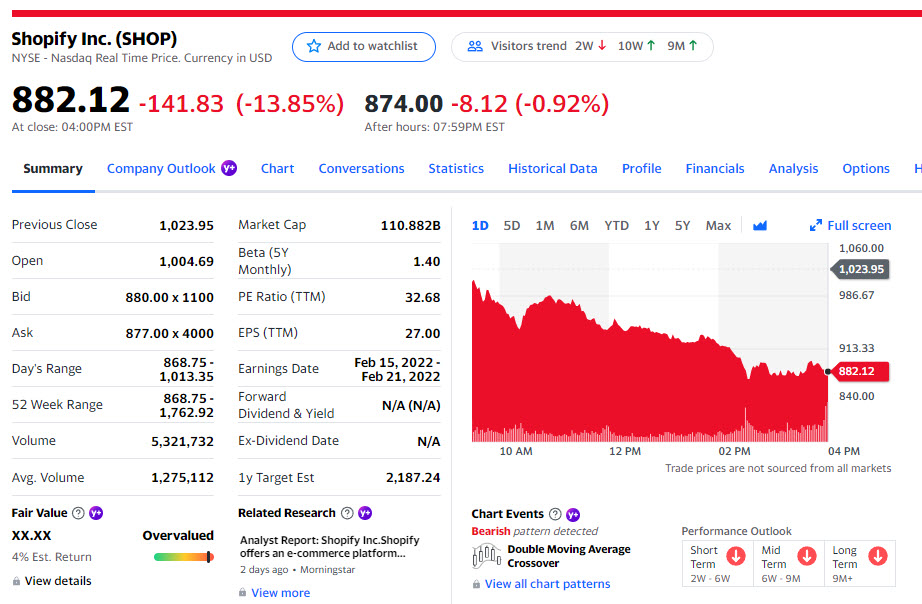Click the green up arrow next to 9M

click(x=693, y=45)
